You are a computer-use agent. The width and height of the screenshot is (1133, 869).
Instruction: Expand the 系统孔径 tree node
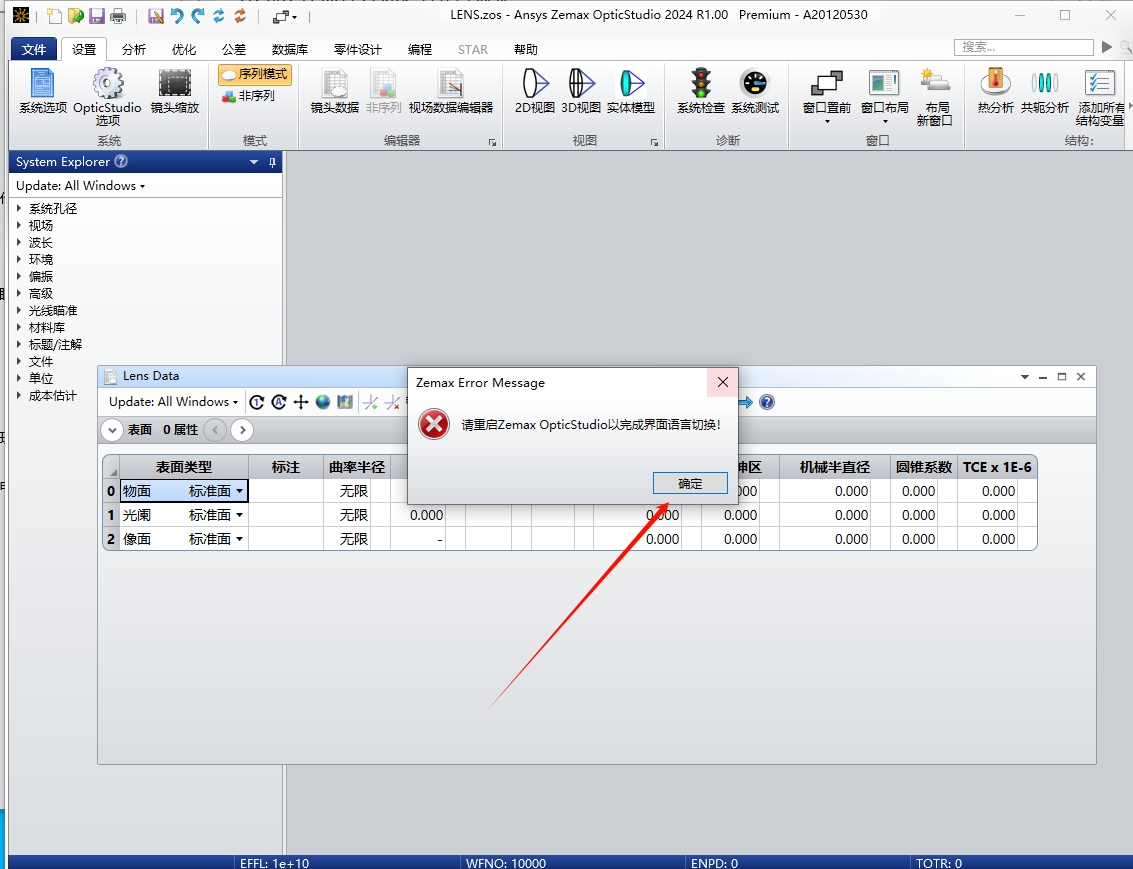point(20,209)
